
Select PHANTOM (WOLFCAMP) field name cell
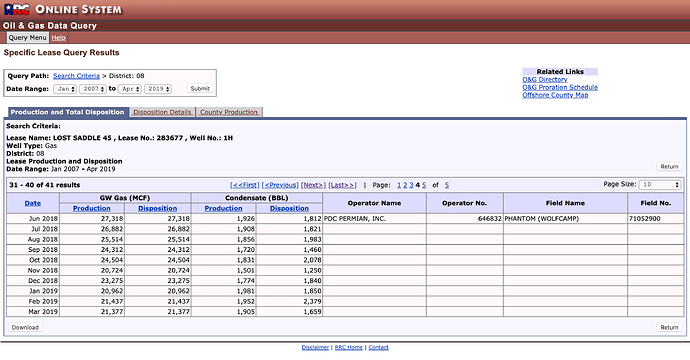point(565,219)
